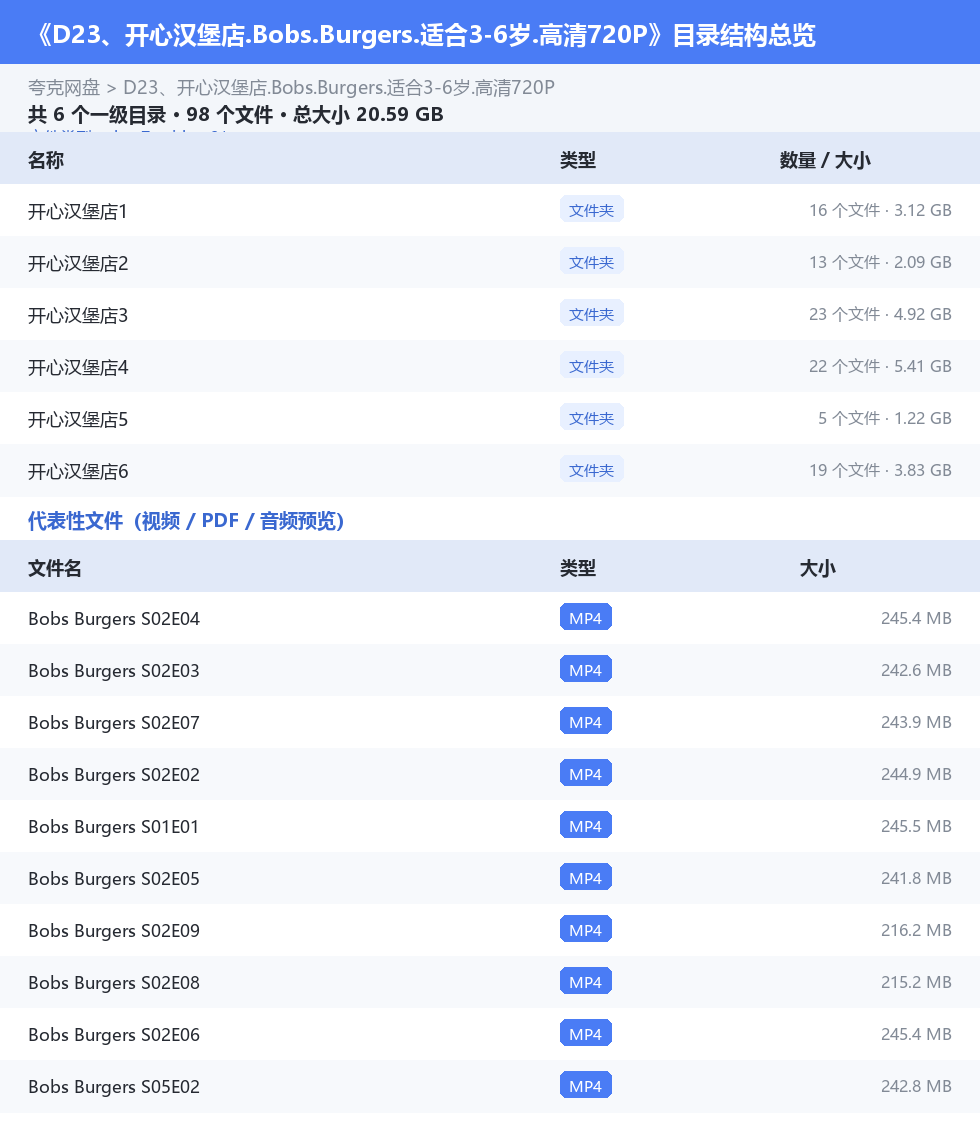Select the 19 个文件 · 3.83 GB cell
This screenshot has width=980, height=1144.
[x=880, y=470]
